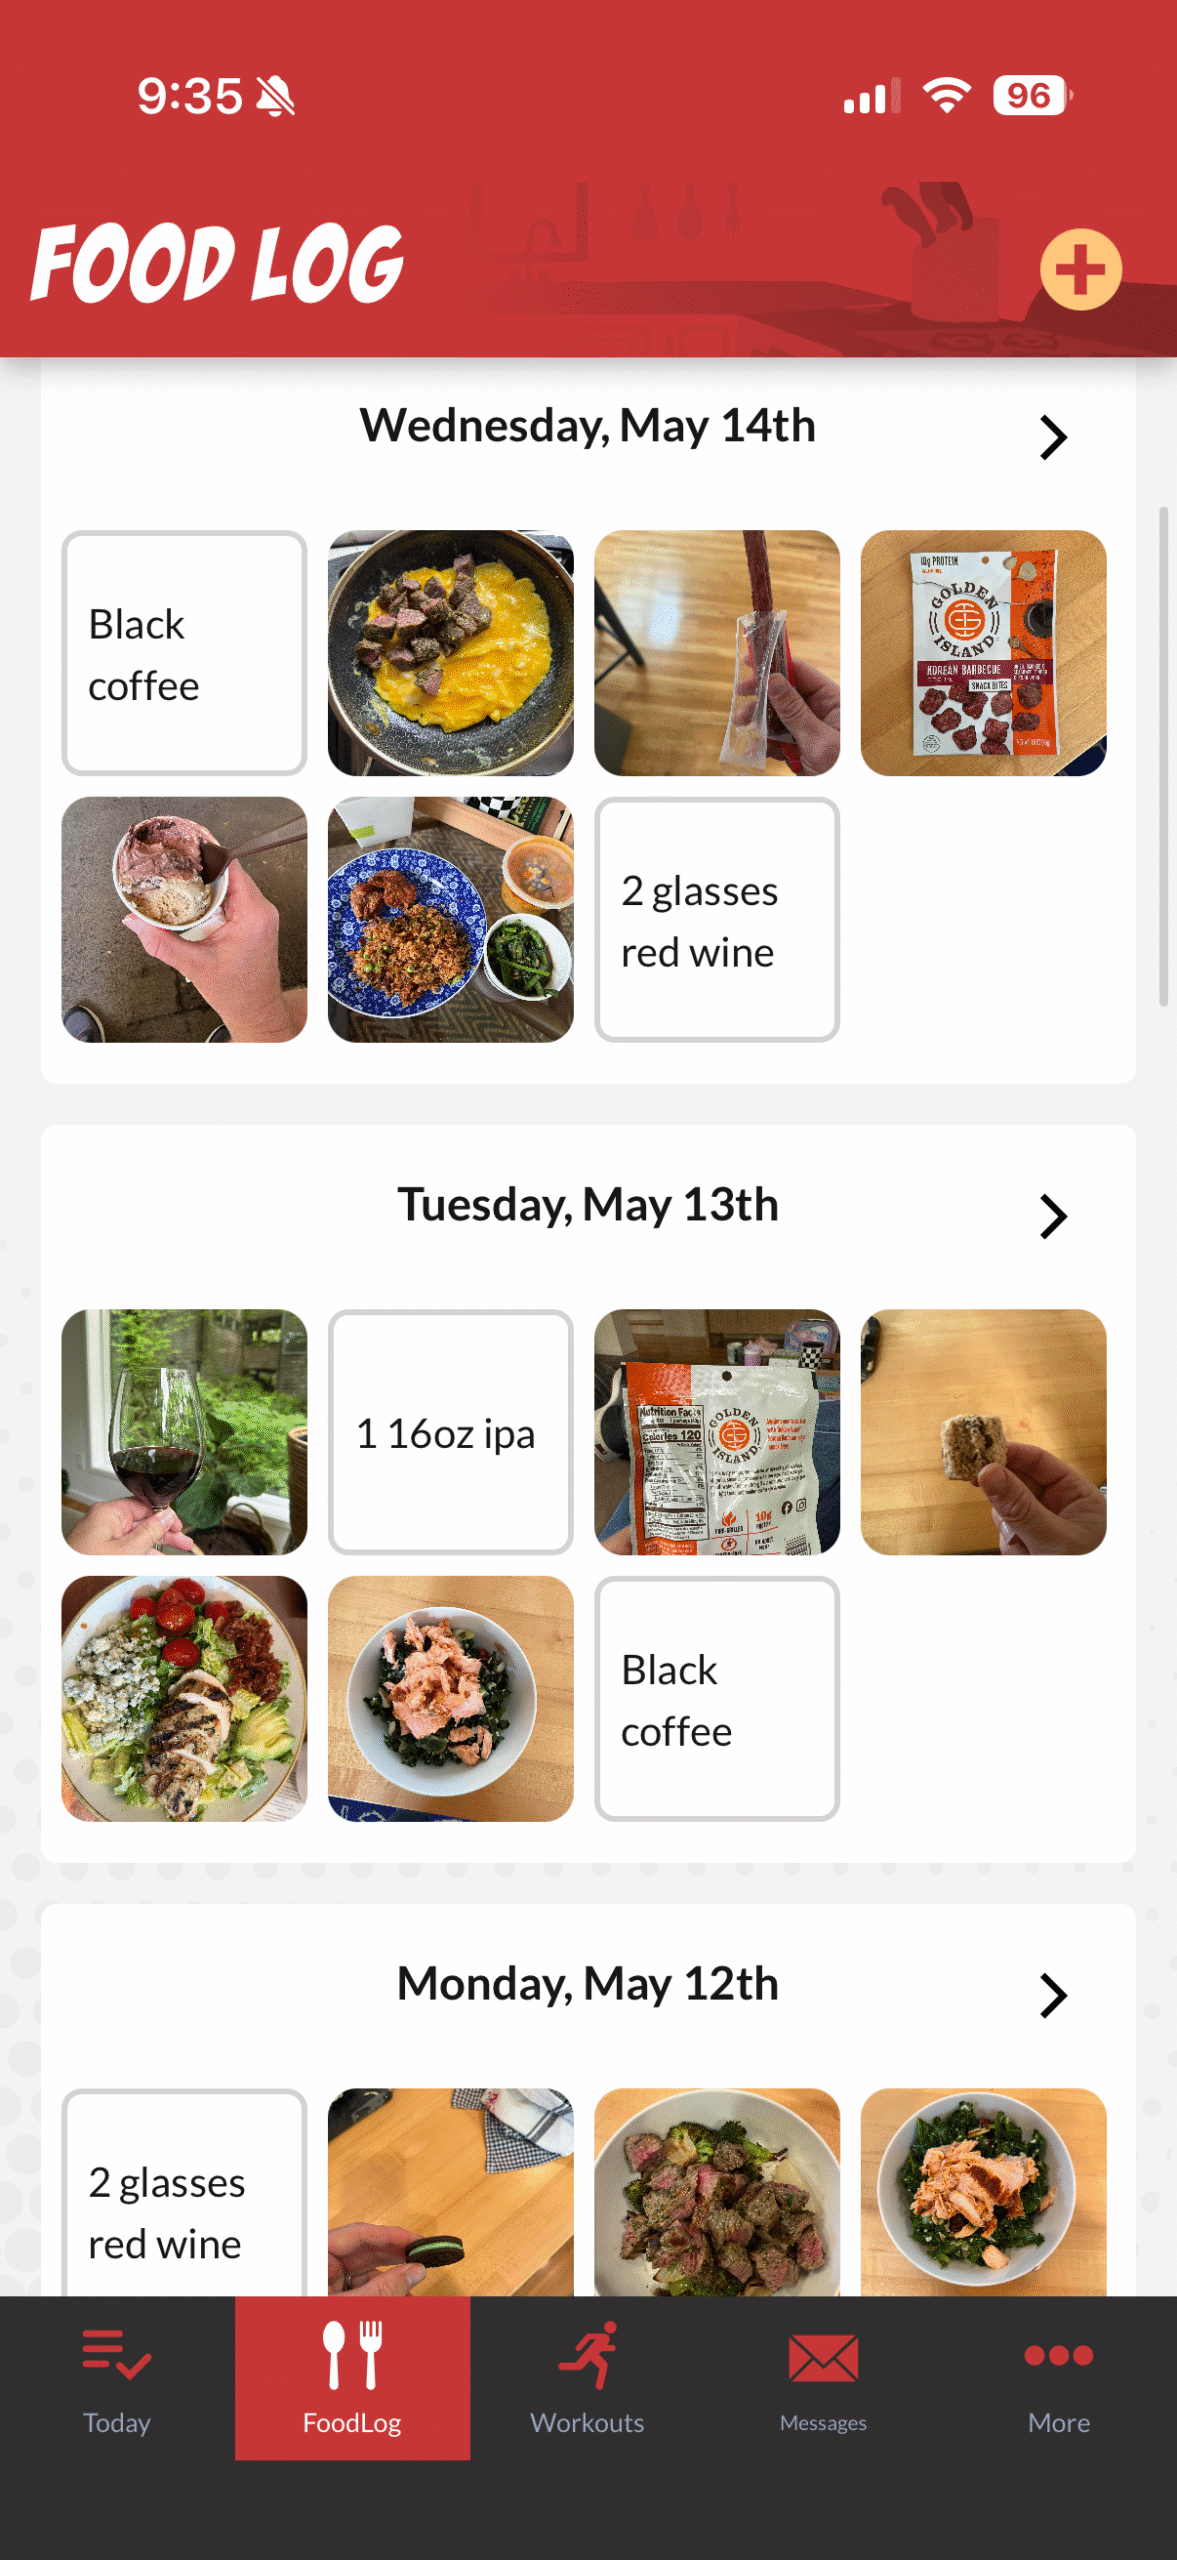
Task: Open Wednesday's 2 glasses red wine entry
Action: coord(716,919)
